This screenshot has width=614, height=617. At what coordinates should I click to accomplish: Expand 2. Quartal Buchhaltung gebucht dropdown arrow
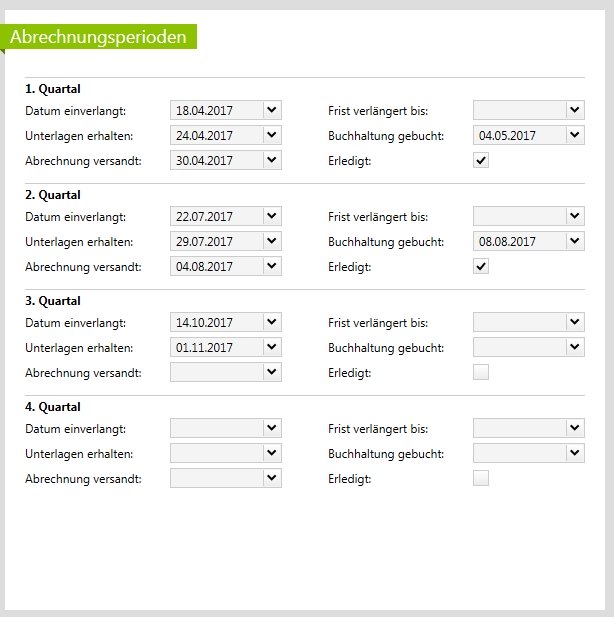point(575,241)
